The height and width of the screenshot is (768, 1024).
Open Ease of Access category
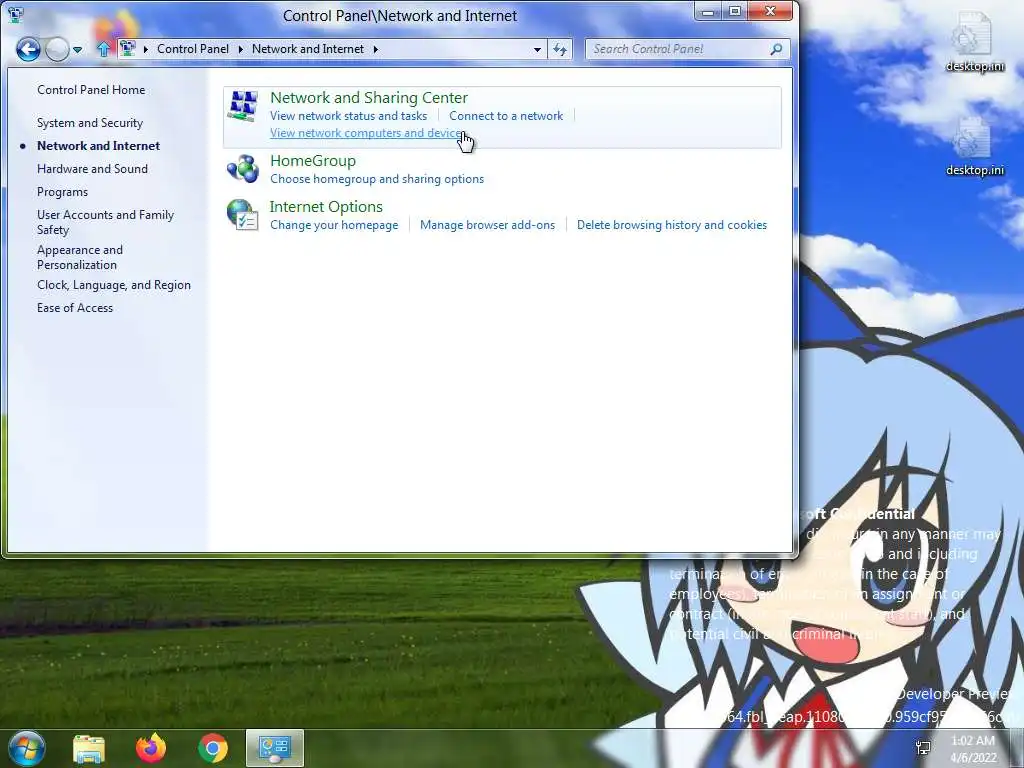(74, 308)
